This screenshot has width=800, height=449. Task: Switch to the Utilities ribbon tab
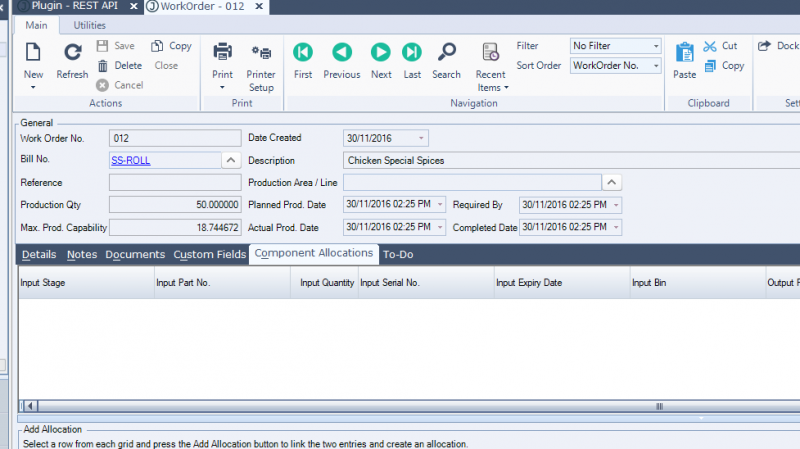90,25
